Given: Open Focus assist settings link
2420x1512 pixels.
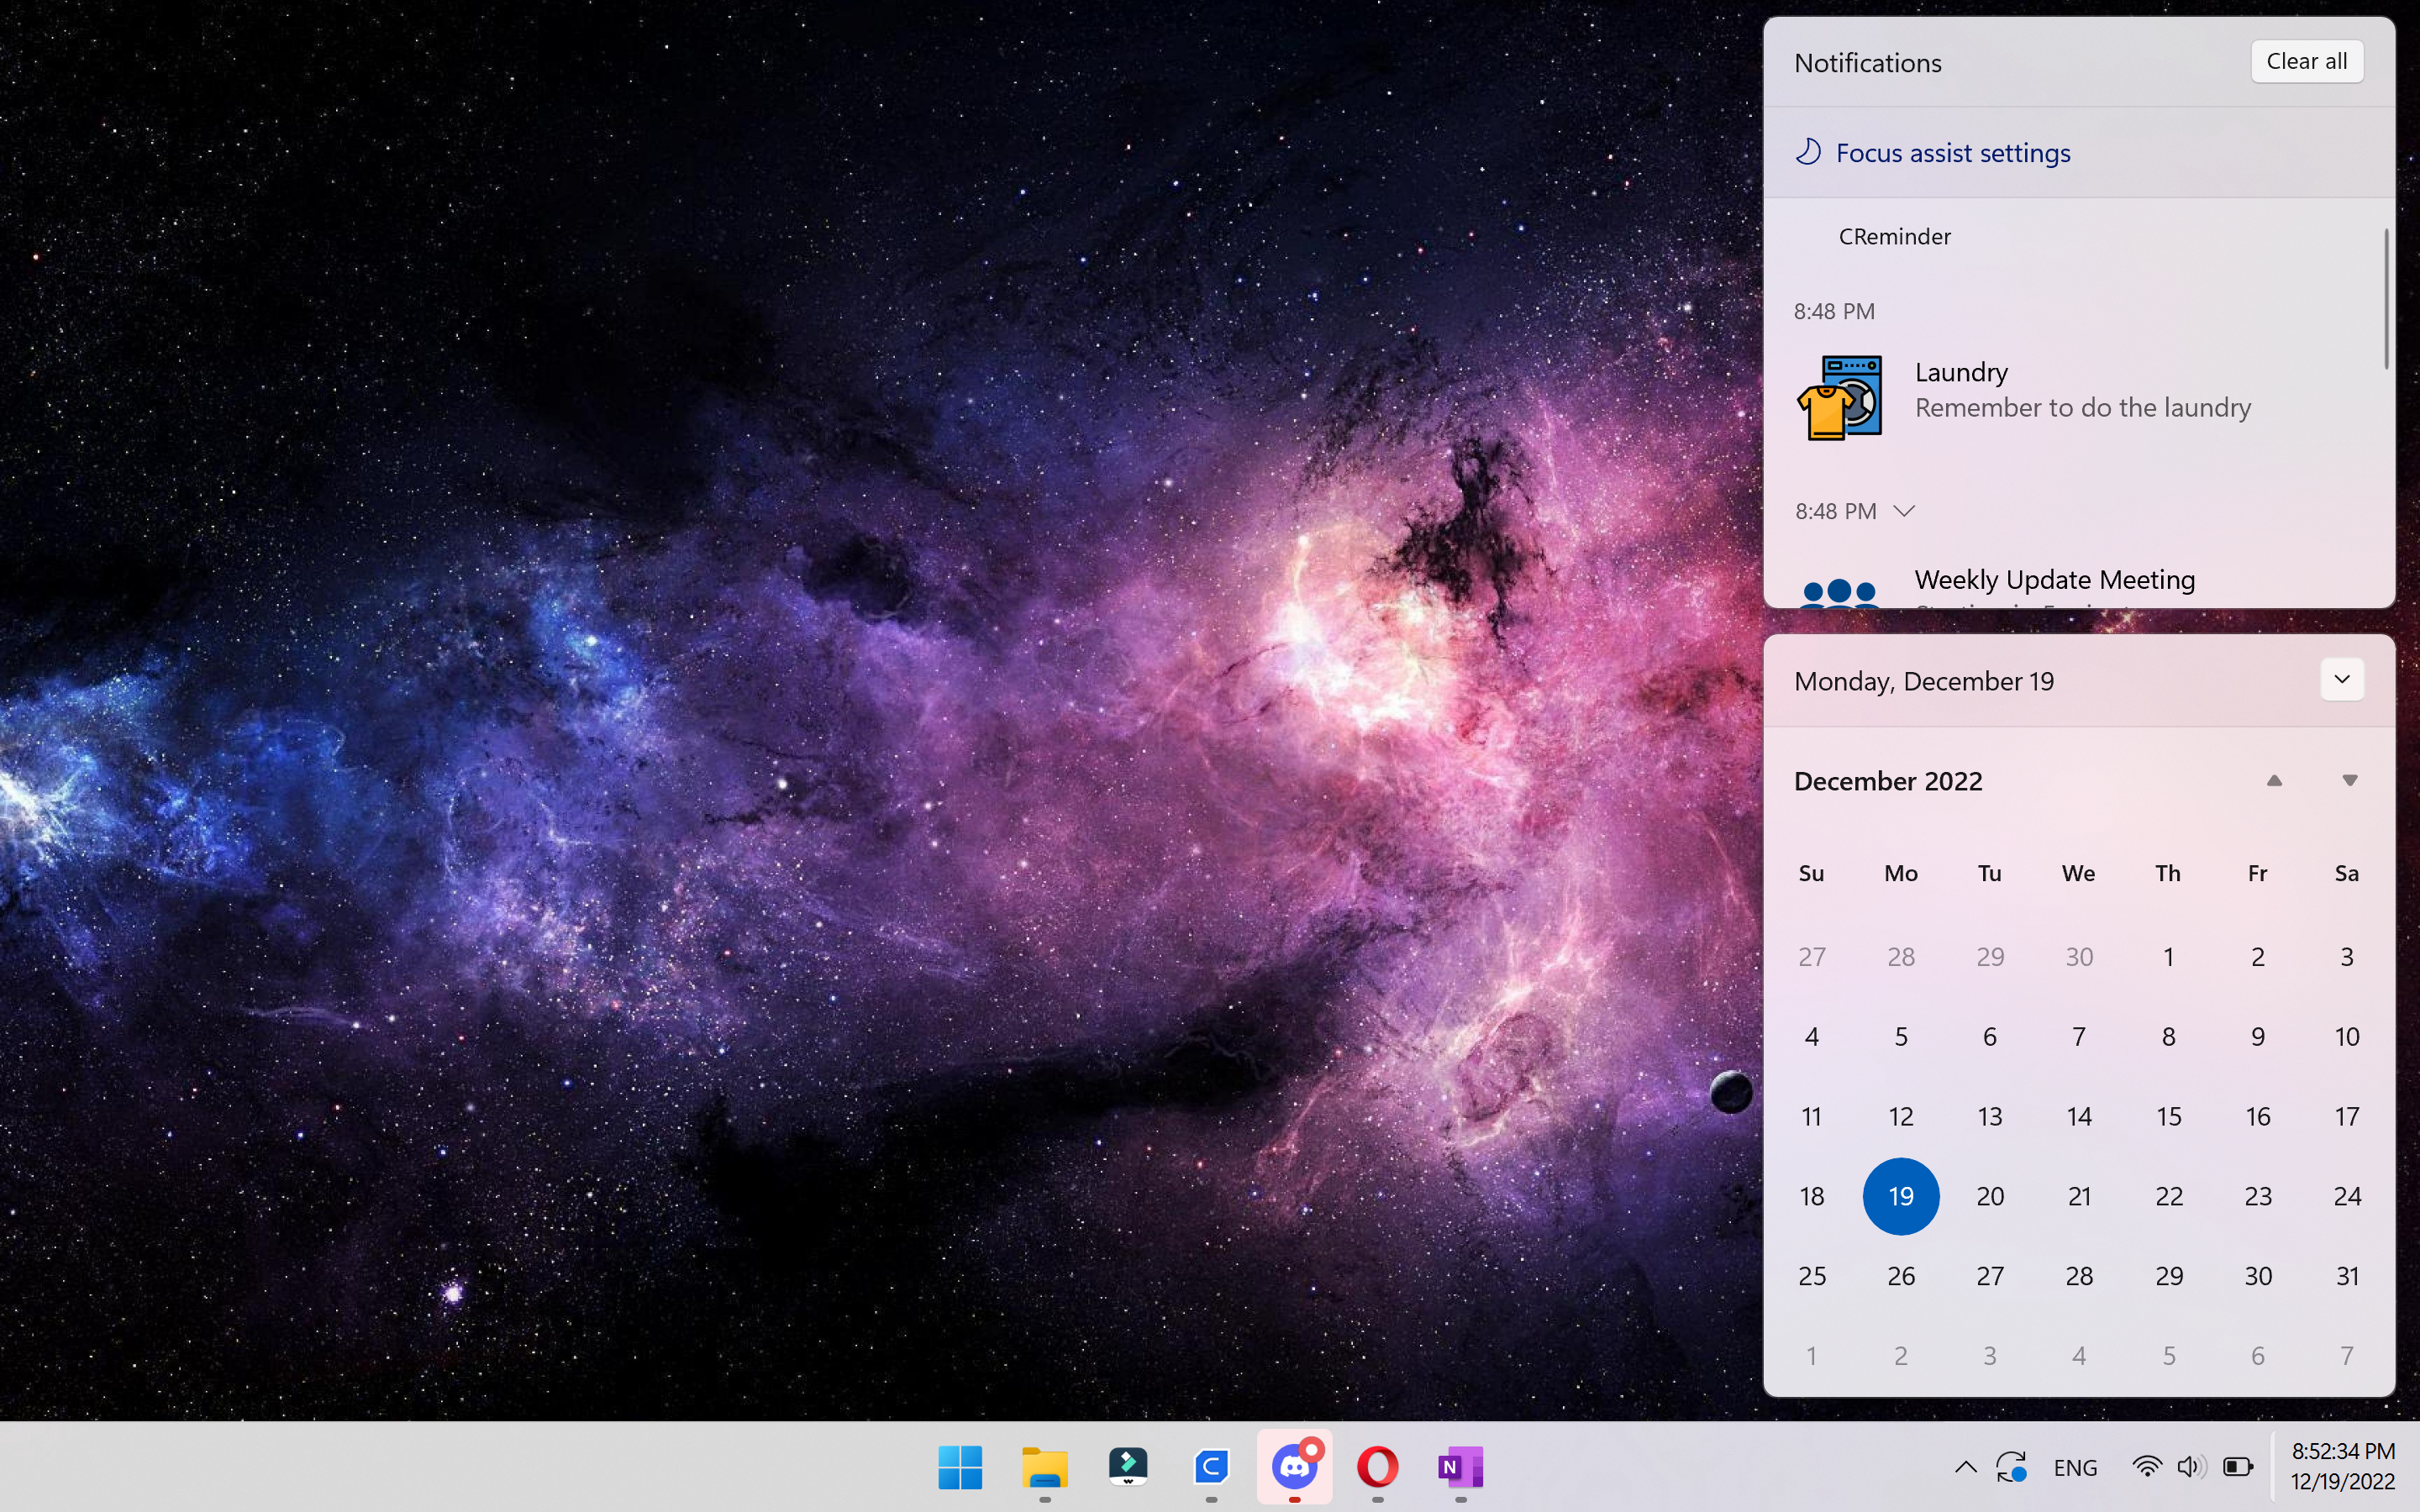Looking at the screenshot, I should click(1952, 153).
